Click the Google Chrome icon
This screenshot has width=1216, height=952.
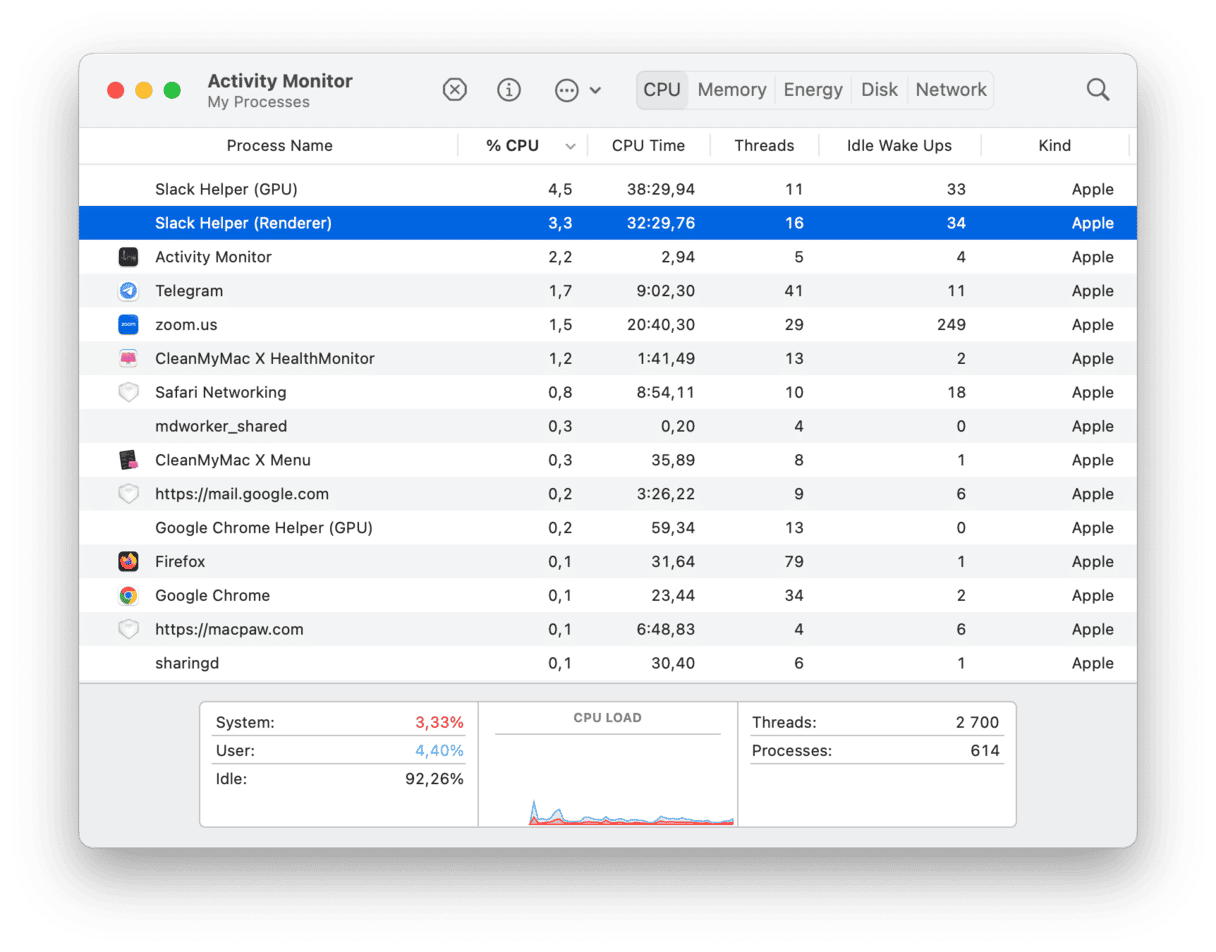pos(128,596)
